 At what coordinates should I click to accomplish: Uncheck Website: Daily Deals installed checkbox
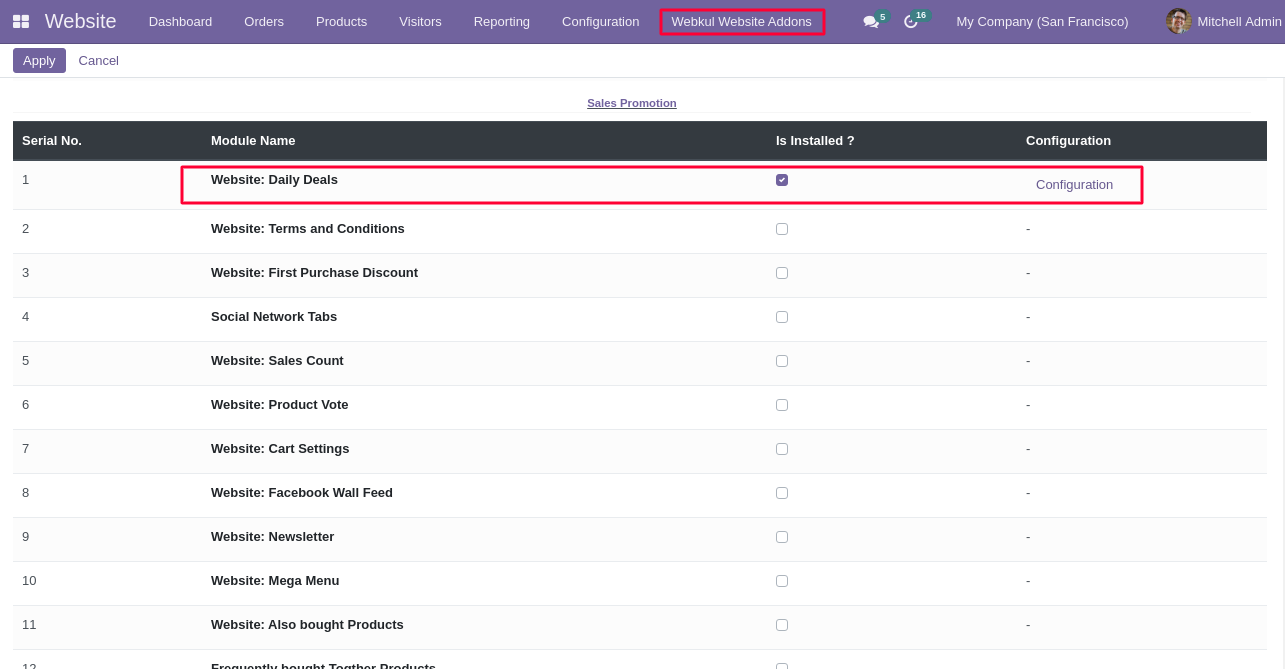pos(782,180)
